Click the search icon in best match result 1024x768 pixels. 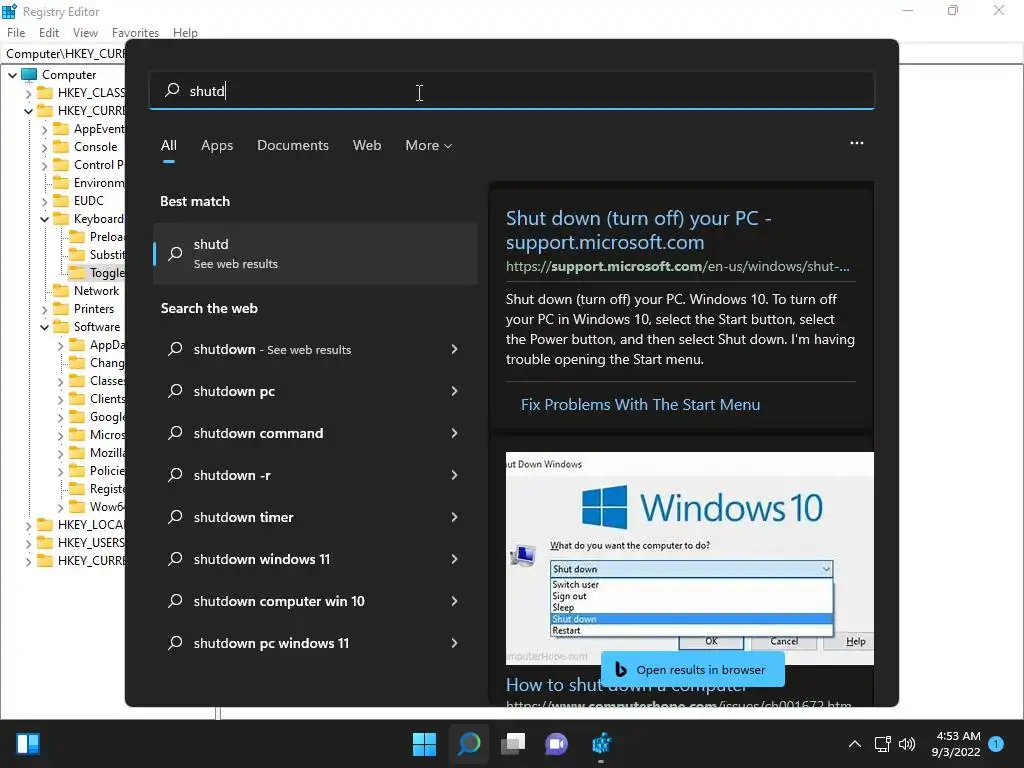pos(175,253)
